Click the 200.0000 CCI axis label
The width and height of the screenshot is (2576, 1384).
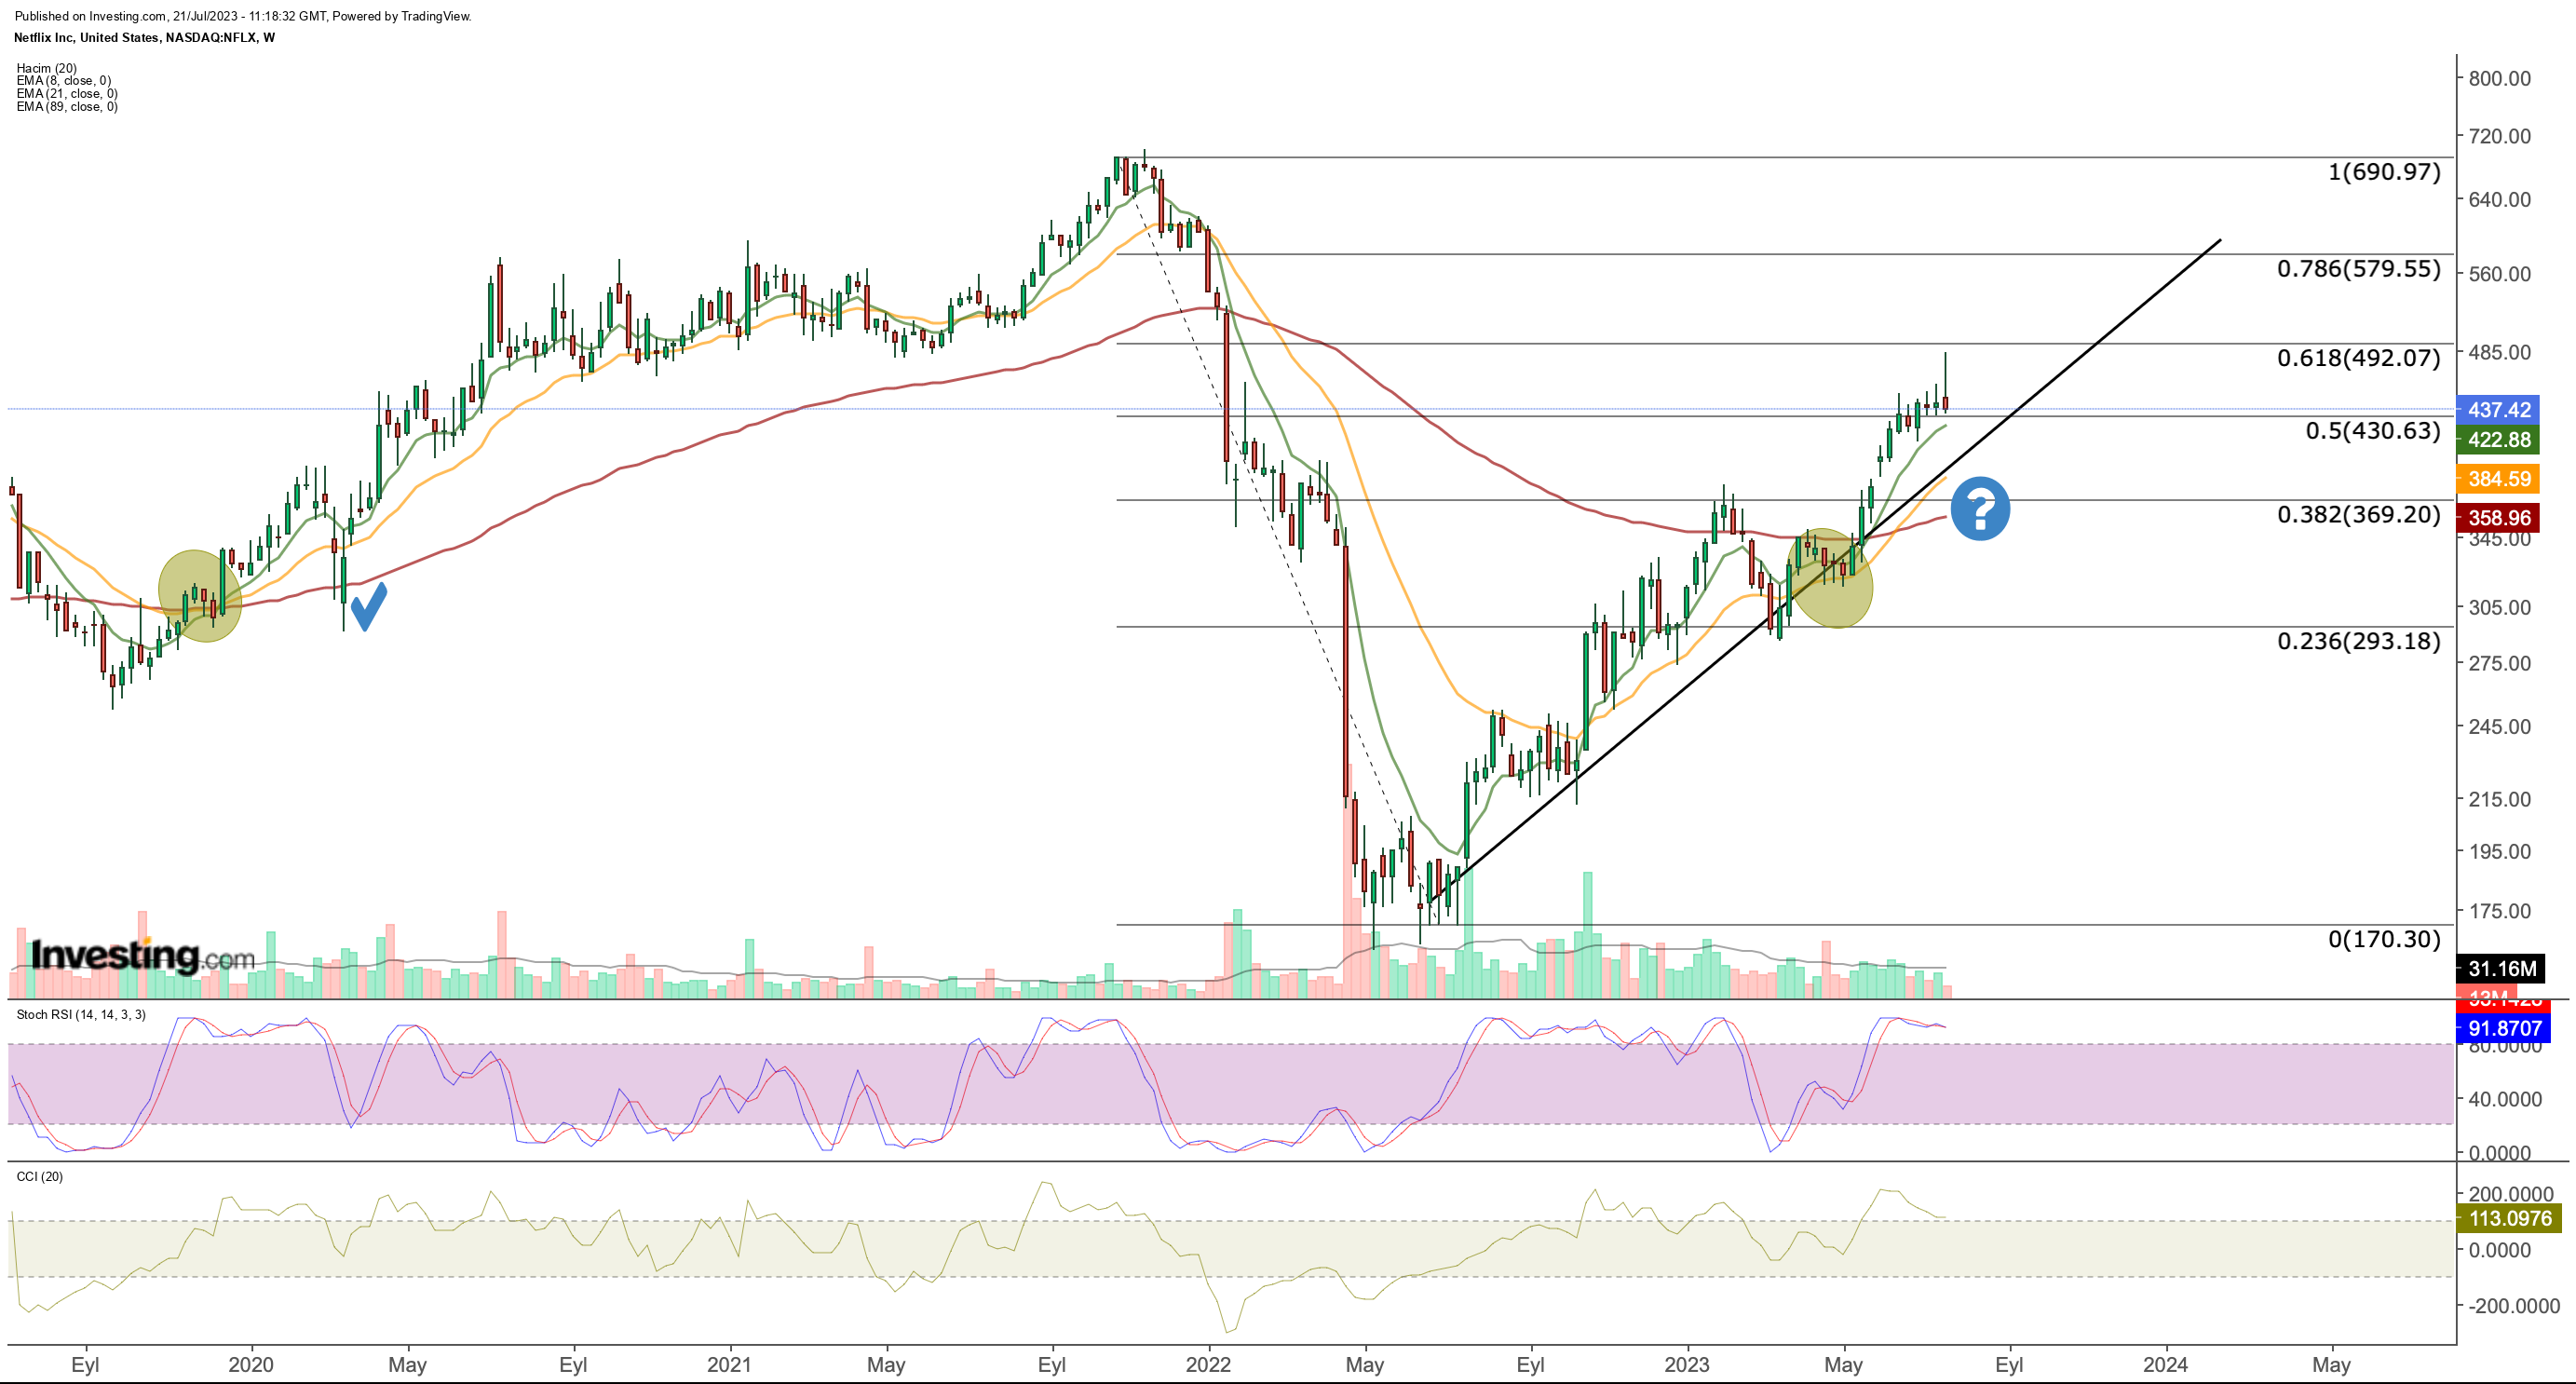point(2511,1194)
